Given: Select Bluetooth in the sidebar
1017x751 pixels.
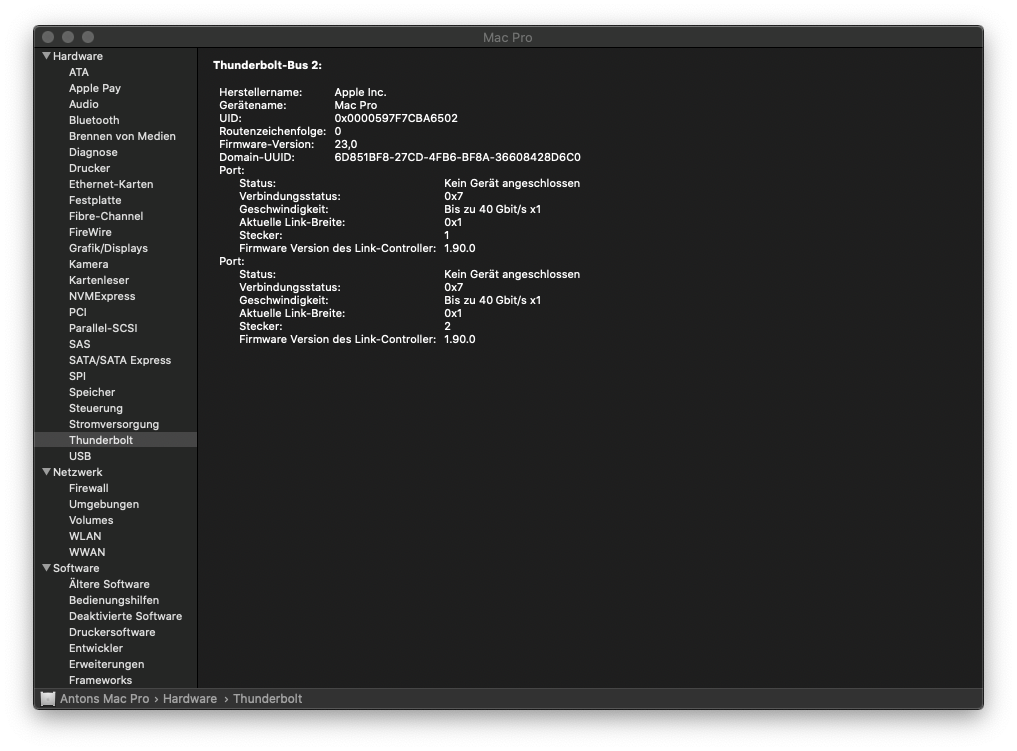Looking at the screenshot, I should click(94, 120).
